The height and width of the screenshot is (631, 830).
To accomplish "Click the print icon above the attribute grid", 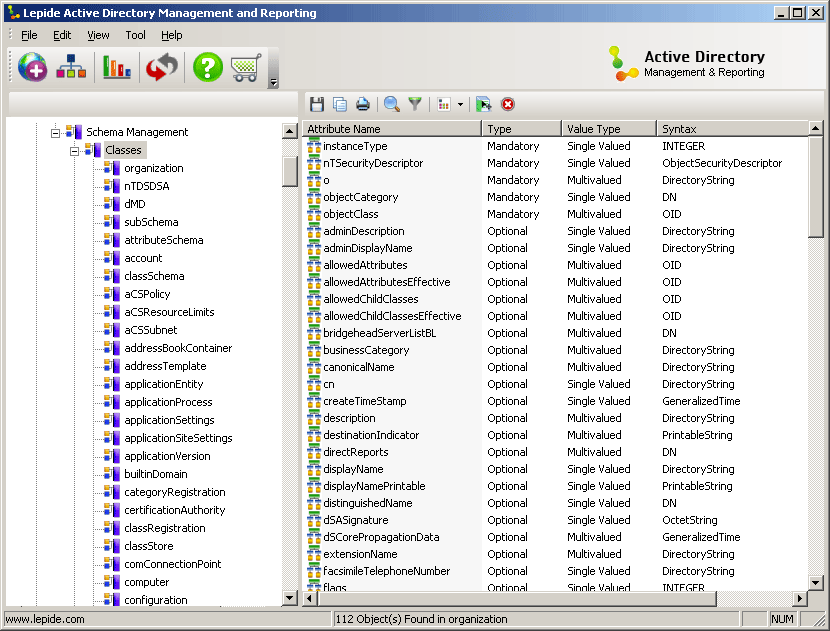I will (x=360, y=103).
